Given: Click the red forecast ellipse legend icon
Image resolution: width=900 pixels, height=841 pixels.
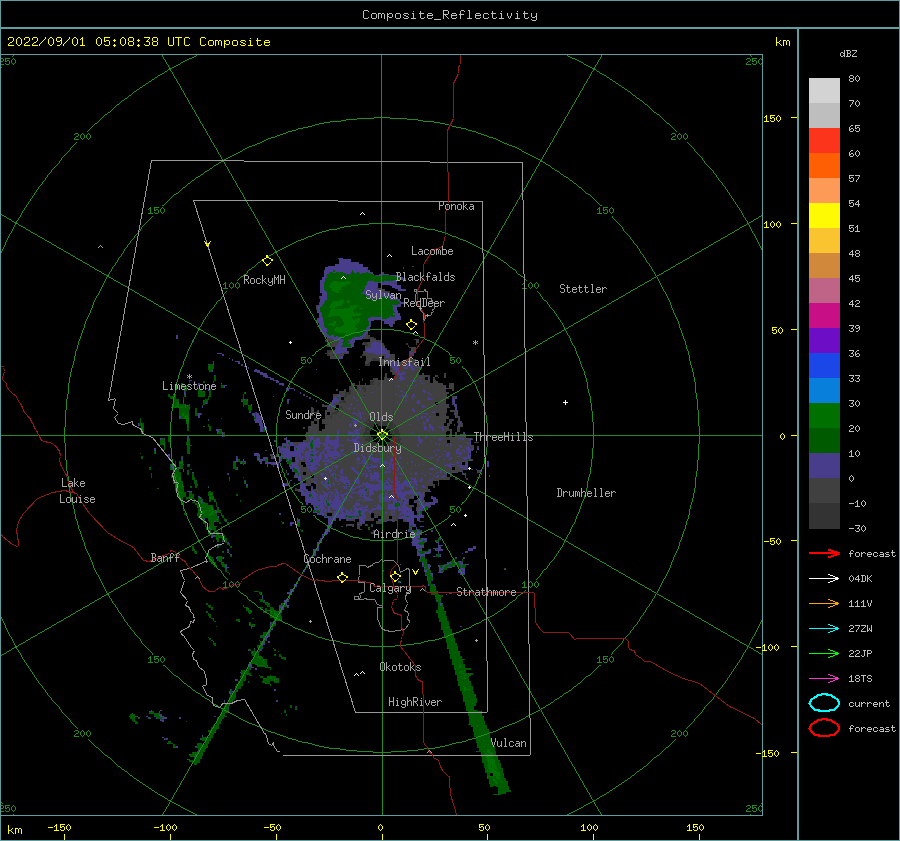Looking at the screenshot, I should point(824,728).
